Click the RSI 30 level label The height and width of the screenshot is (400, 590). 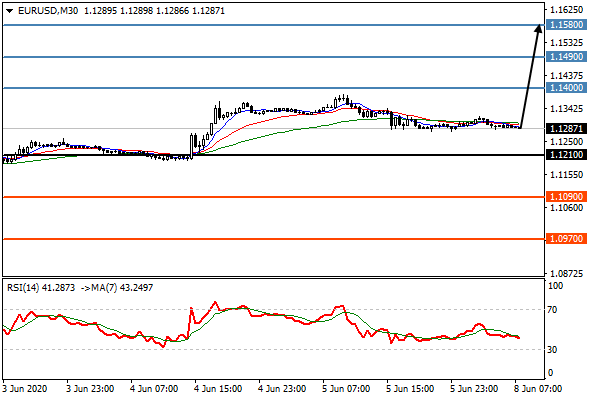[552, 350]
